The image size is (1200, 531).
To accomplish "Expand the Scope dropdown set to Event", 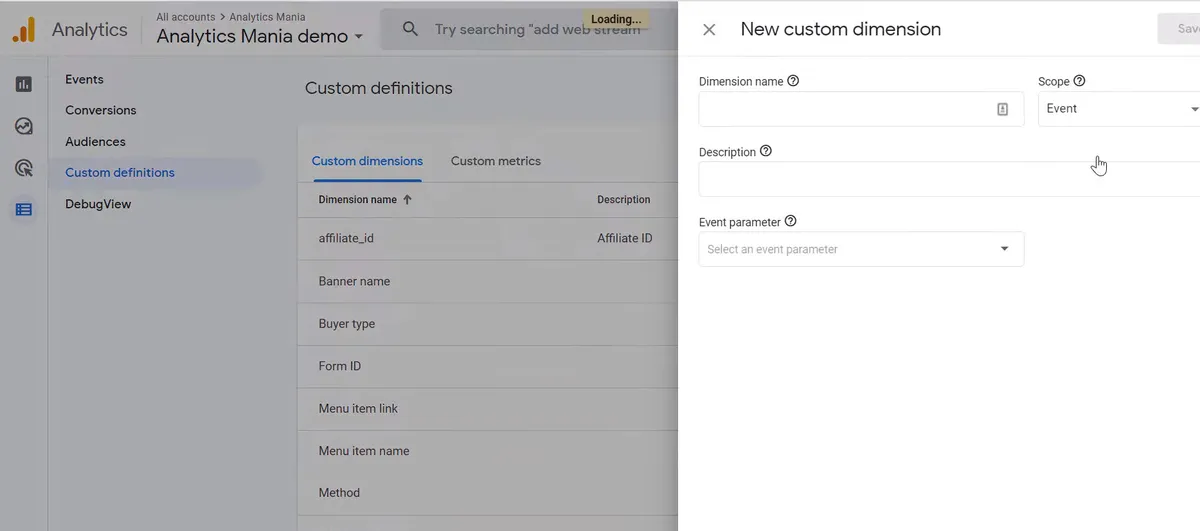I will 1120,109.
